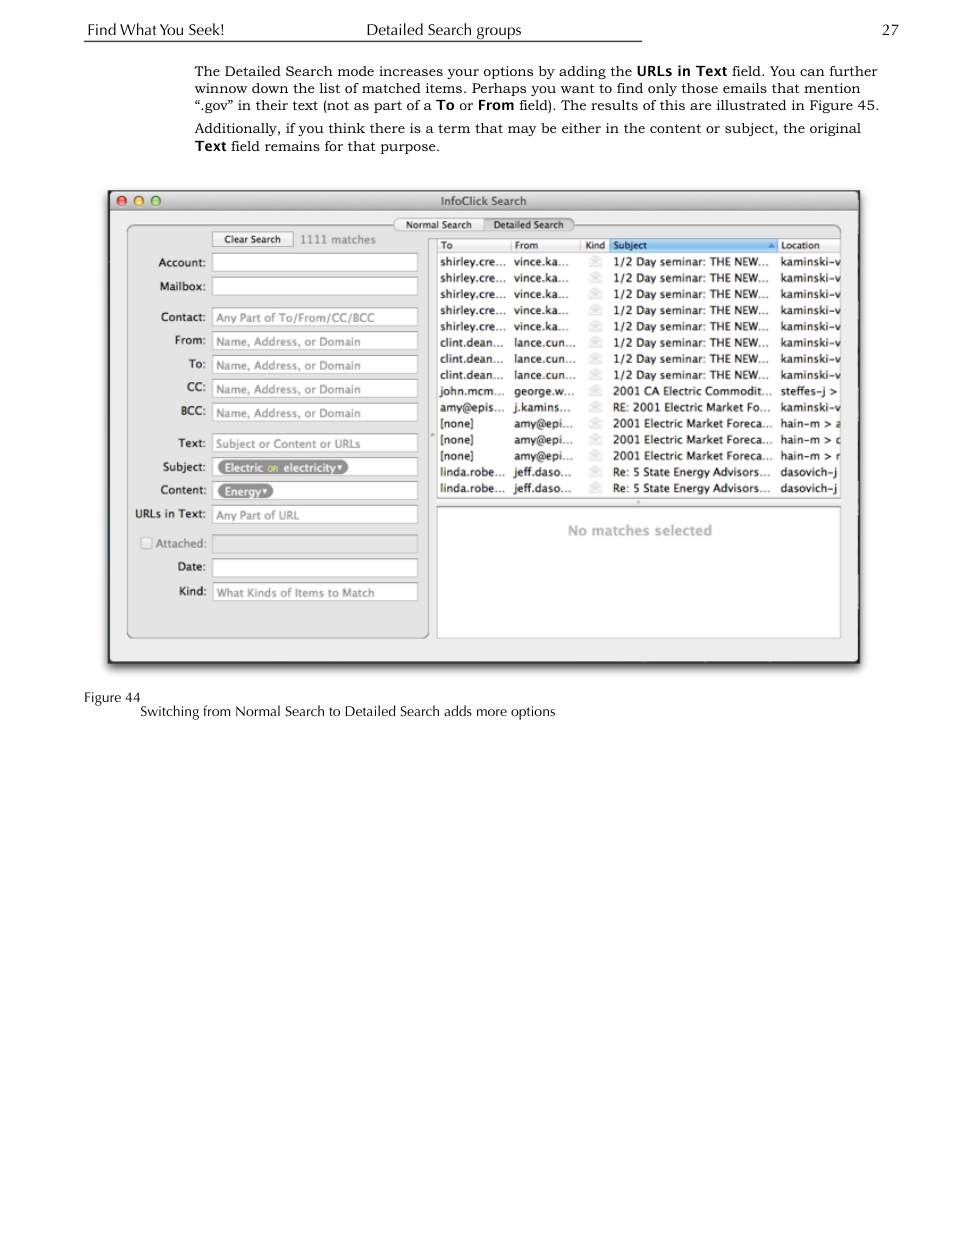
Task: Click the green zoom button in the title bar
Action: point(156,201)
